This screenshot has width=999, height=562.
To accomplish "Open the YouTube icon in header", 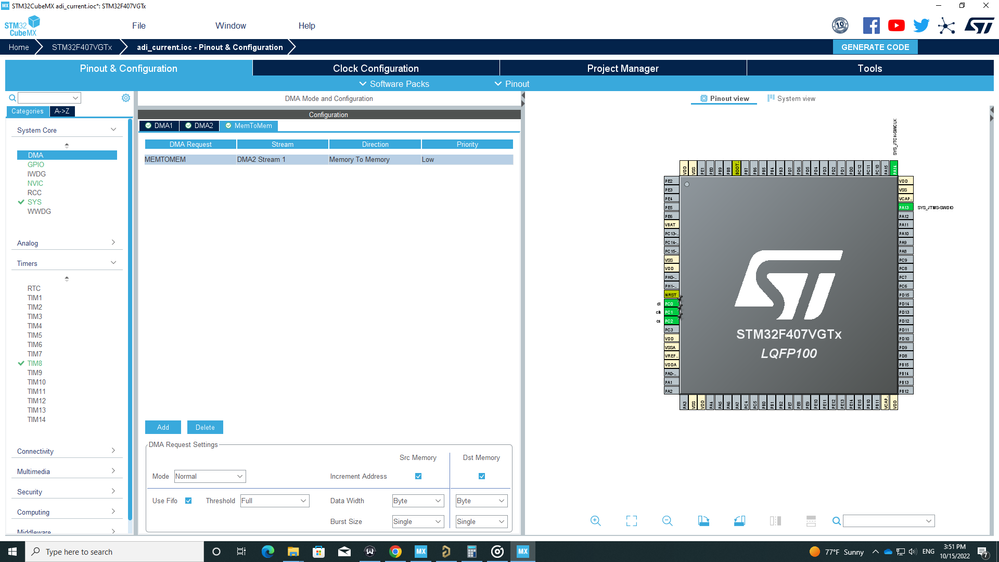I will tap(896, 25).
